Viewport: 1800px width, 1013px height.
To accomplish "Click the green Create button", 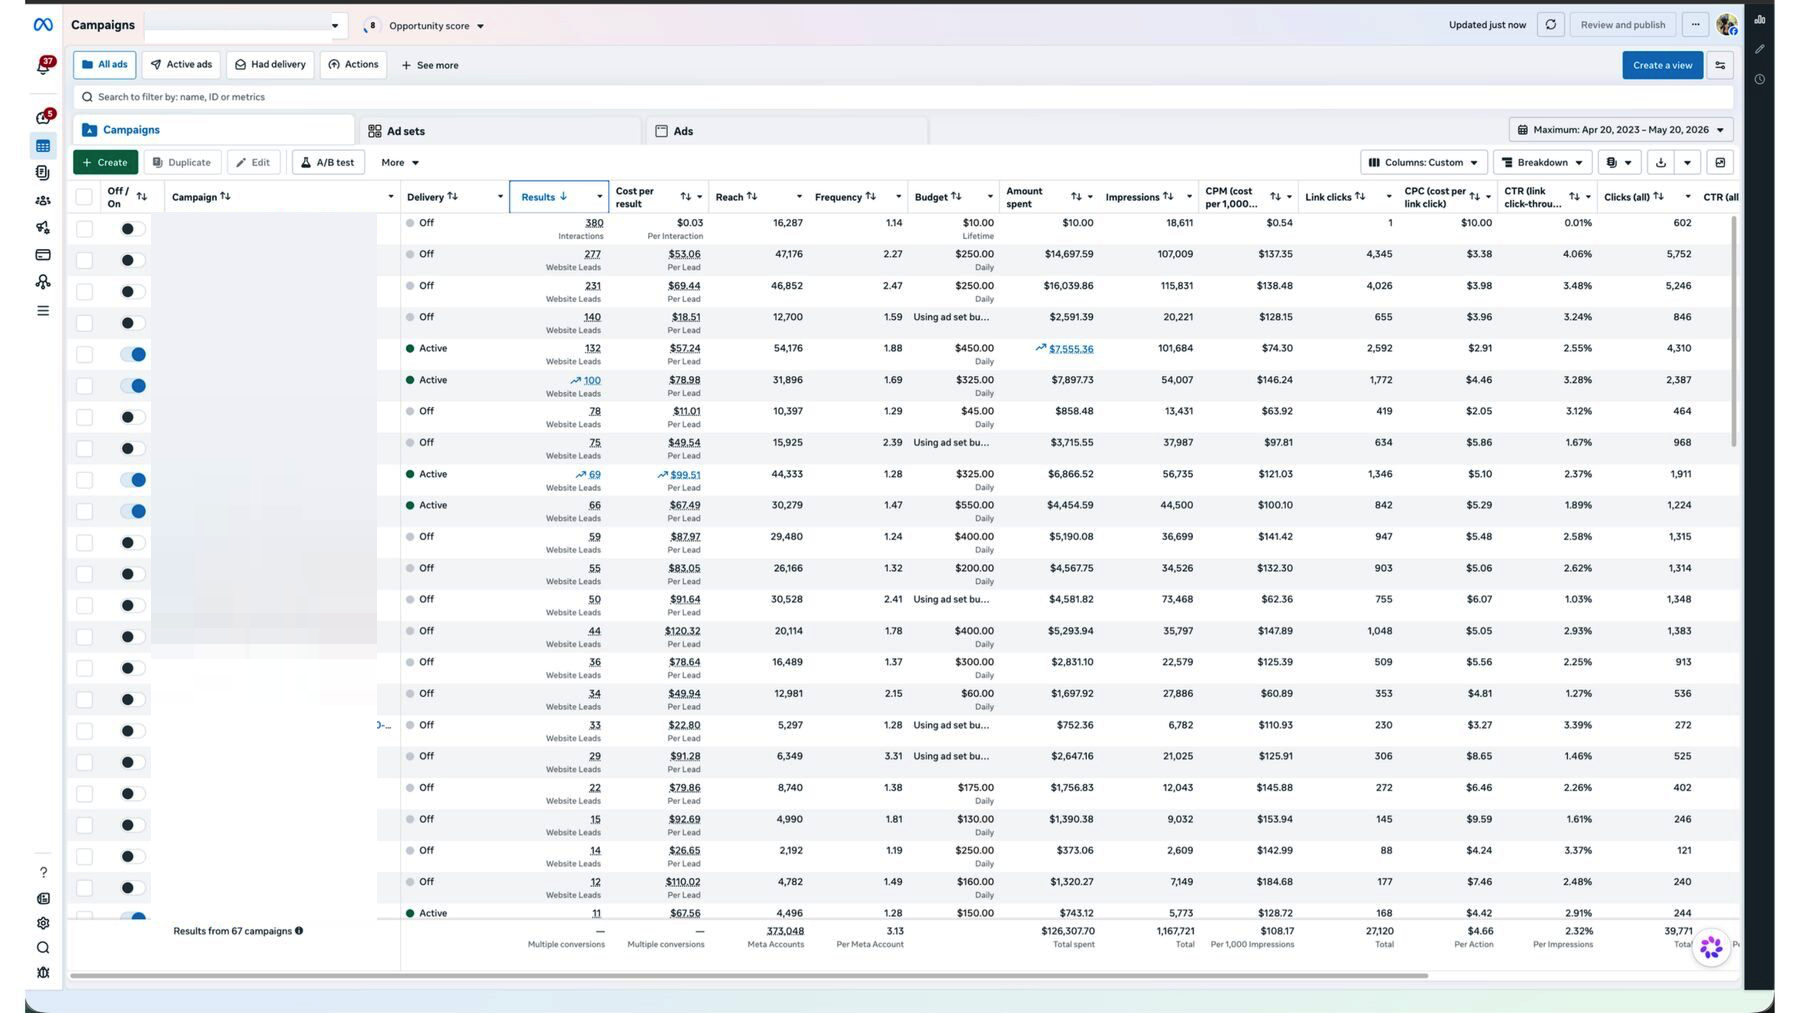I will 105,162.
